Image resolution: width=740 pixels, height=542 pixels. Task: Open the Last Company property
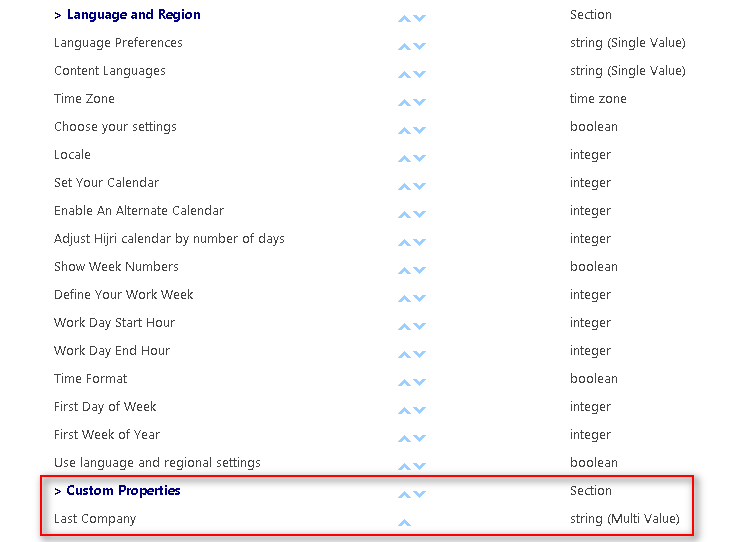[x=95, y=519]
